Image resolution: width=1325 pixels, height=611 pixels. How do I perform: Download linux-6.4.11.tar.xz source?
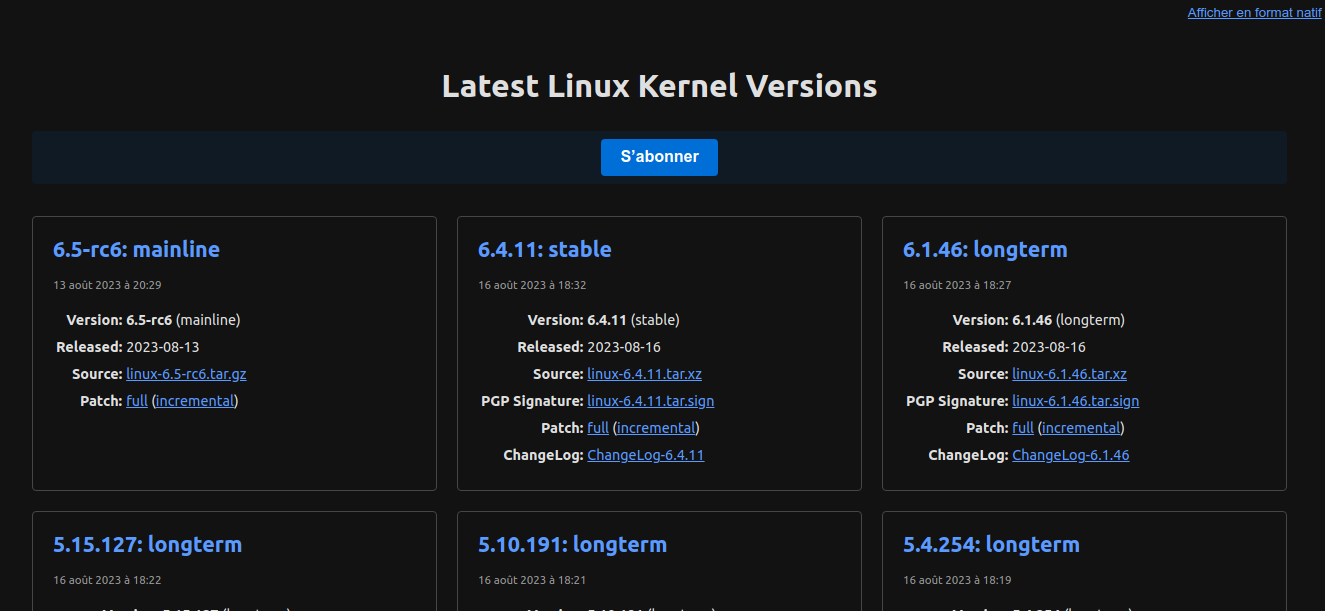(x=644, y=374)
